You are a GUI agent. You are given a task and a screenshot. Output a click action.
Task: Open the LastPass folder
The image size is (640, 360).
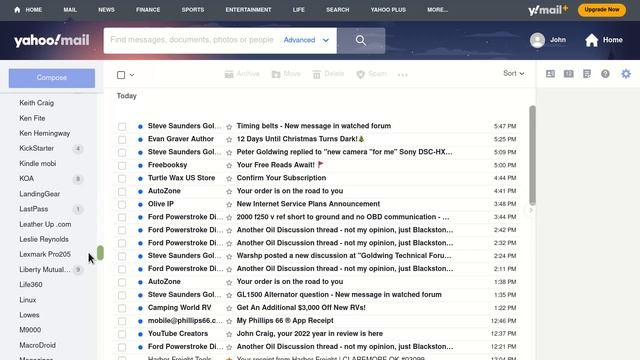point(34,209)
